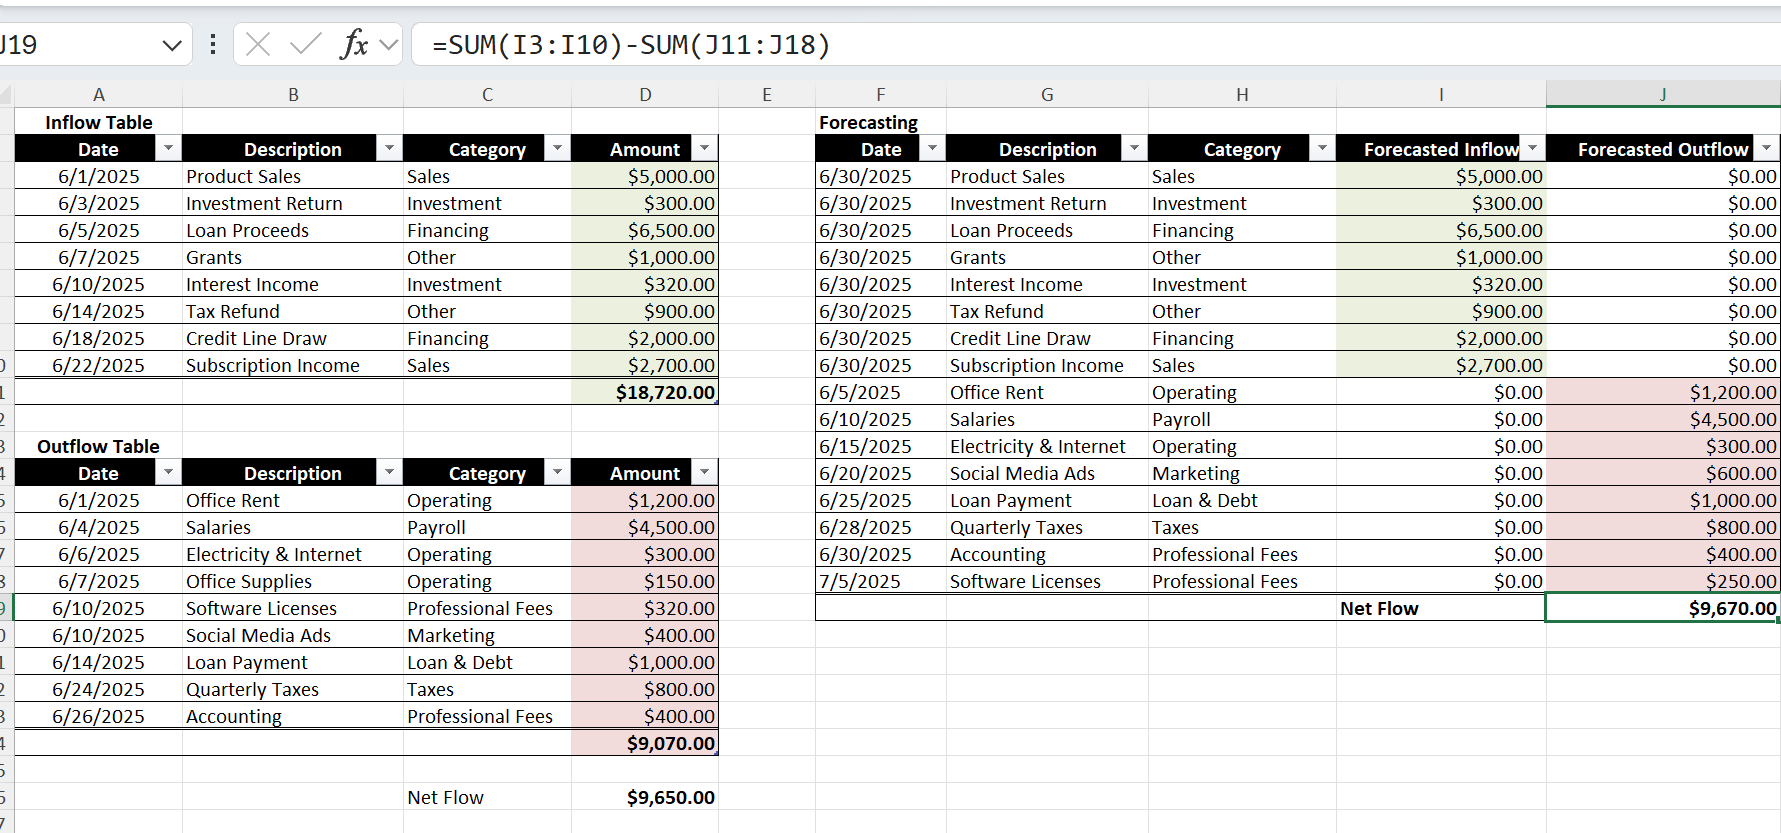Select the $9,650.00 net flow cell

click(645, 797)
